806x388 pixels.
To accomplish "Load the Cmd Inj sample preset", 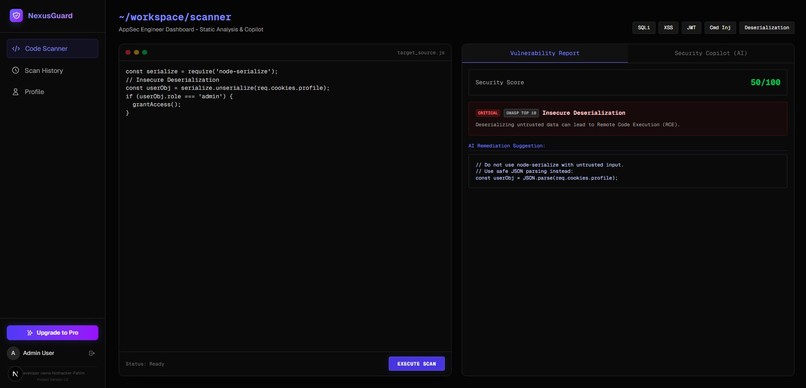I will (720, 28).
